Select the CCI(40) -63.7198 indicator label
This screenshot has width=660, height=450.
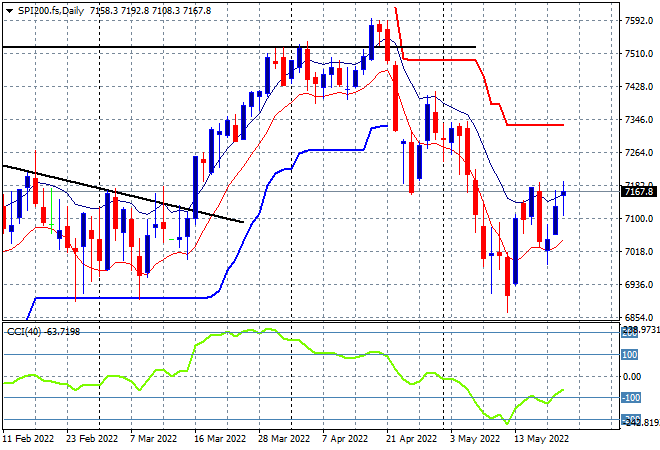[43, 332]
